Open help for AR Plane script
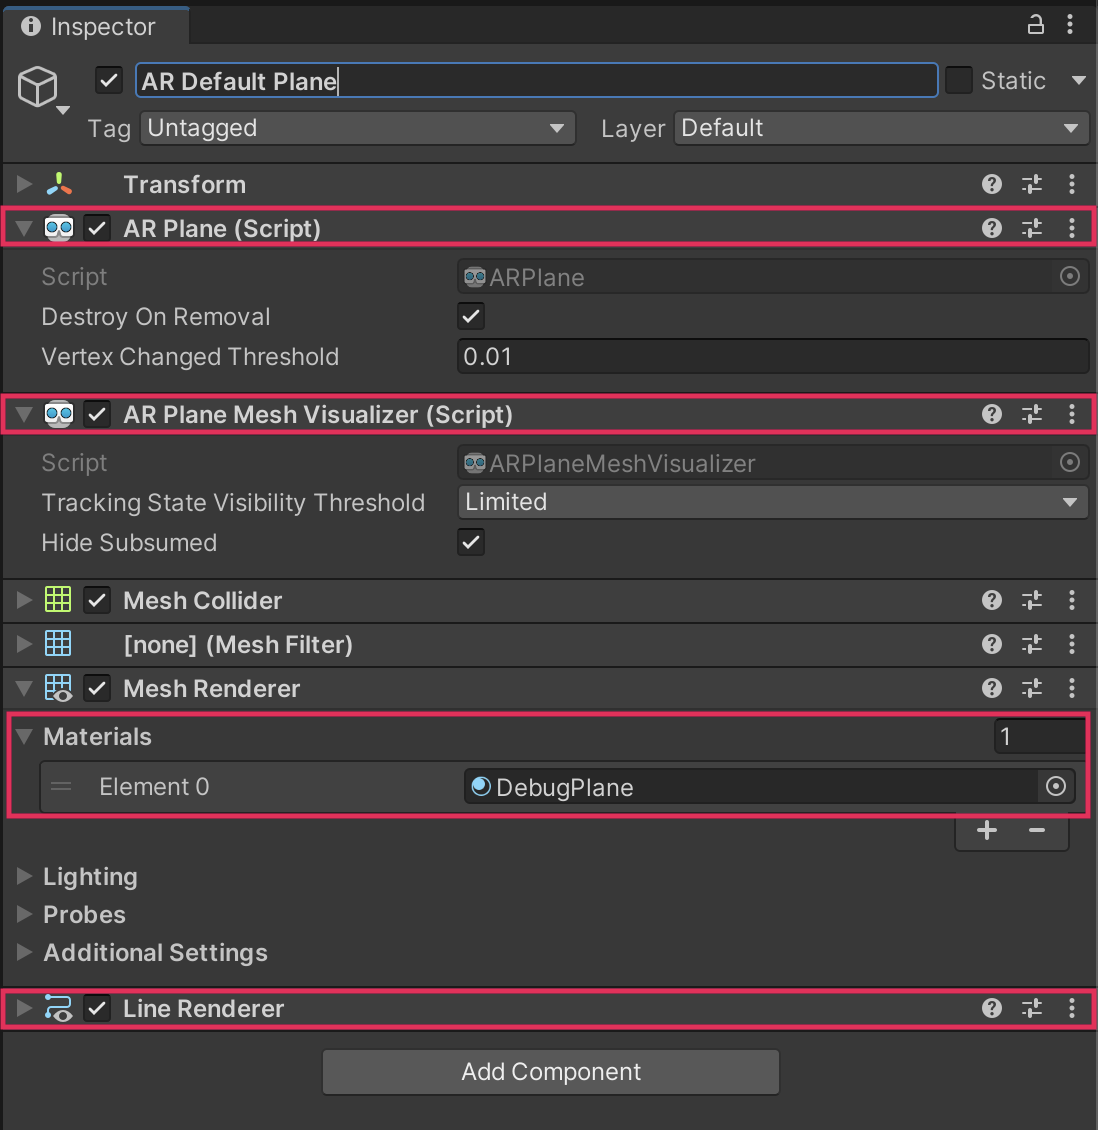Viewport: 1098px width, 1130px height. tap(992, 228)
